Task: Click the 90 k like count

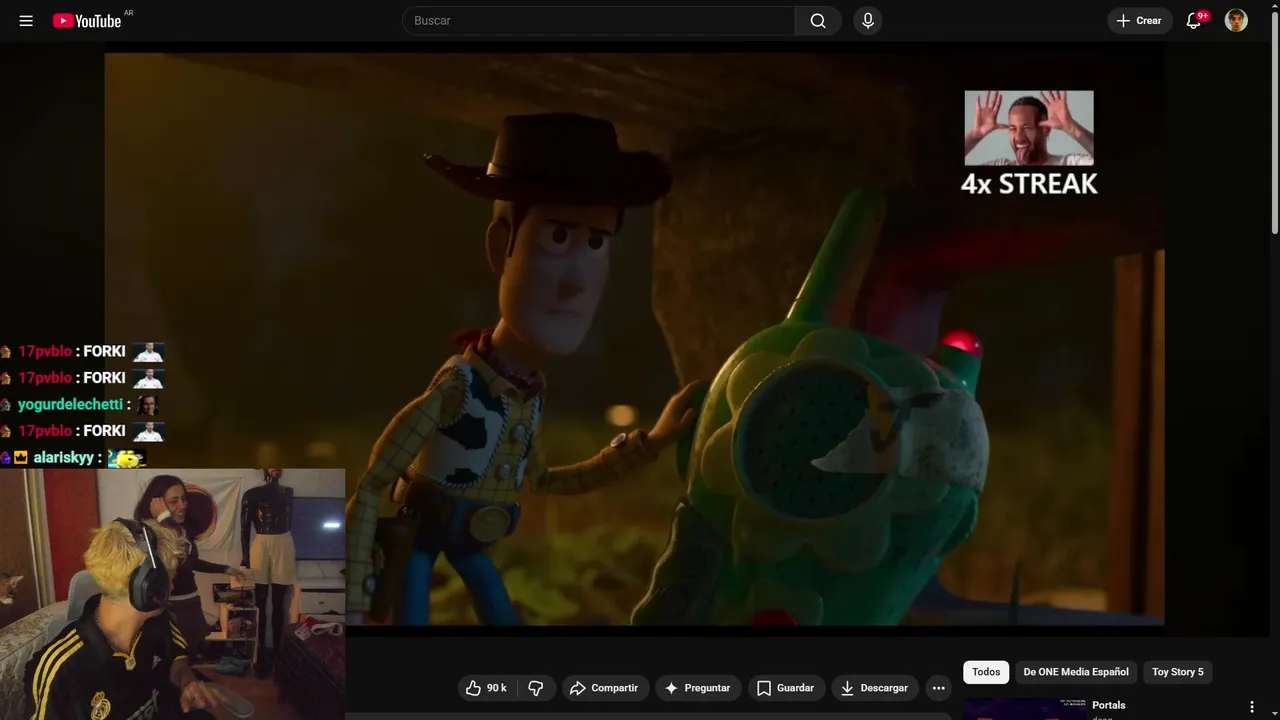Action: (497, 688)
